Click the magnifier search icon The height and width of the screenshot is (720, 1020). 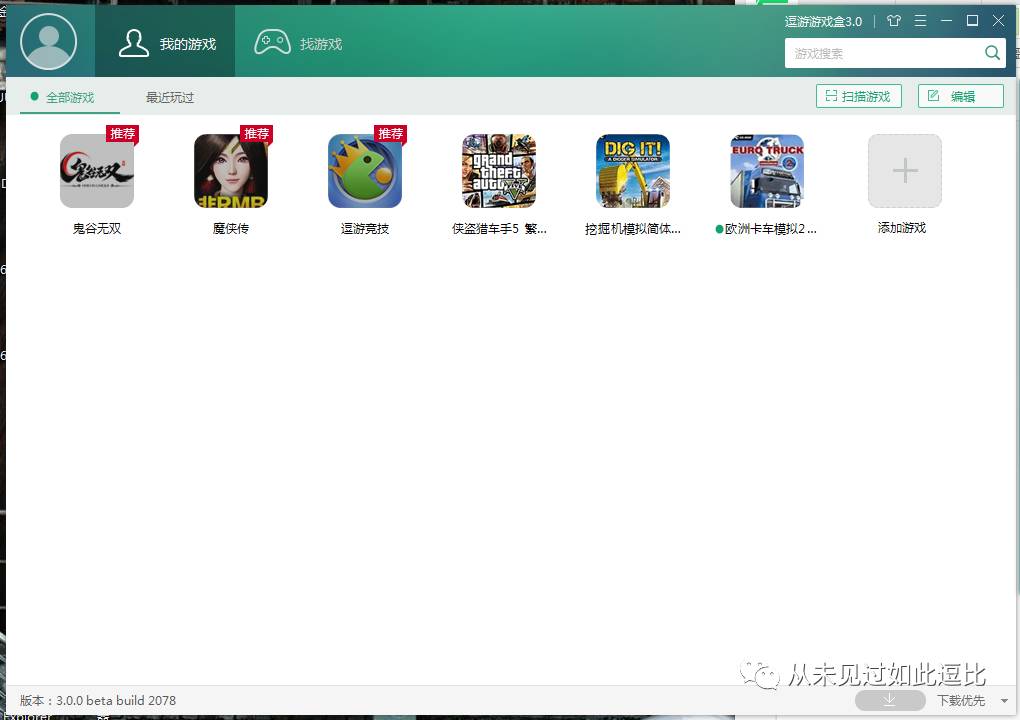point(992,53)
